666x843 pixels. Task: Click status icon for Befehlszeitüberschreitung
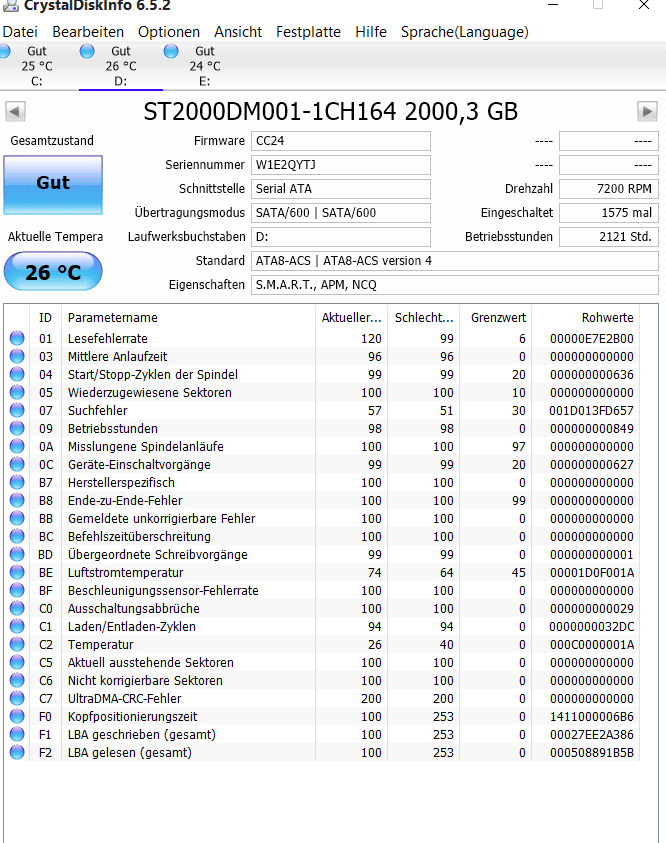(17, 536)
